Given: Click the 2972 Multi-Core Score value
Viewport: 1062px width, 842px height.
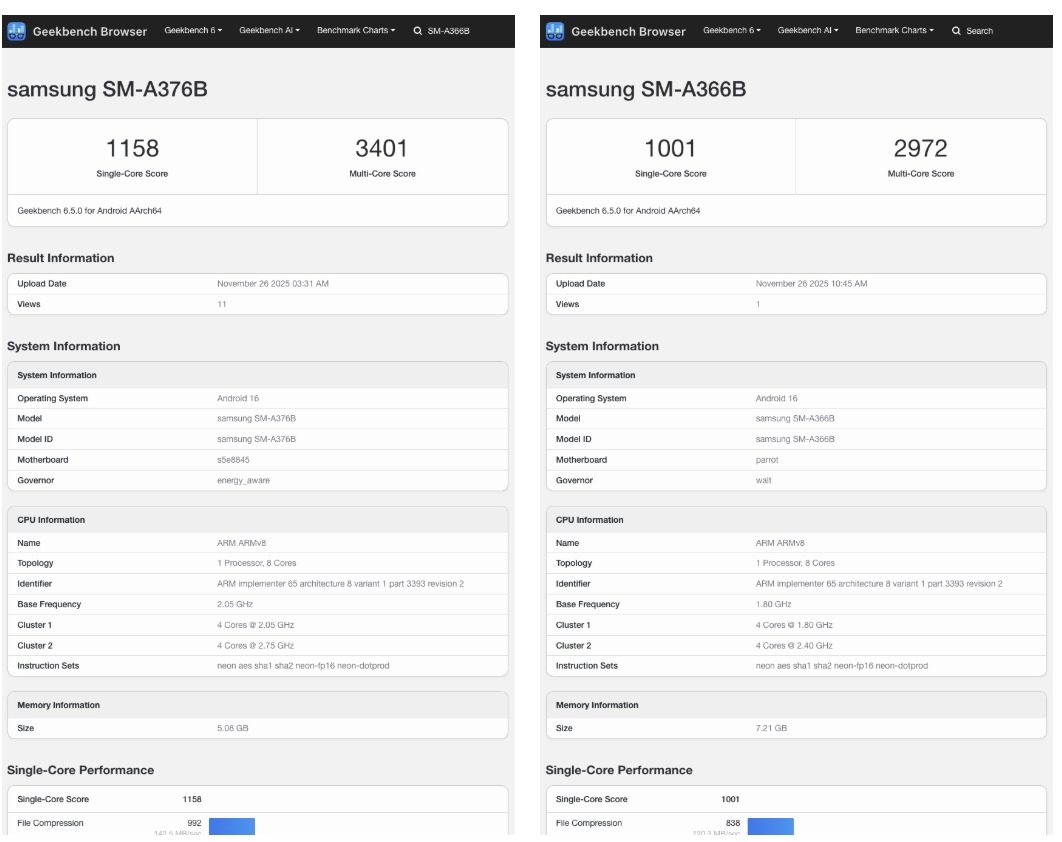Looking at the screenshot, I should coord(920,149).
